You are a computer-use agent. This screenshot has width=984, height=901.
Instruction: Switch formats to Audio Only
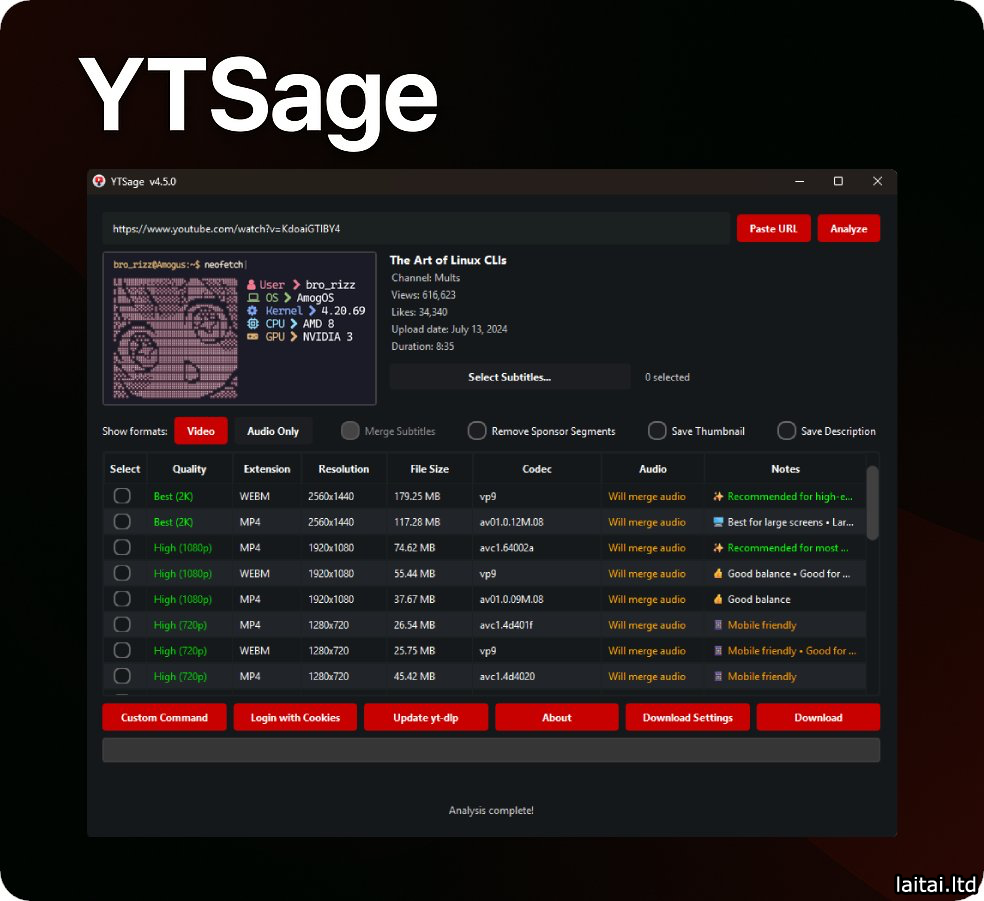coord(273,431)
